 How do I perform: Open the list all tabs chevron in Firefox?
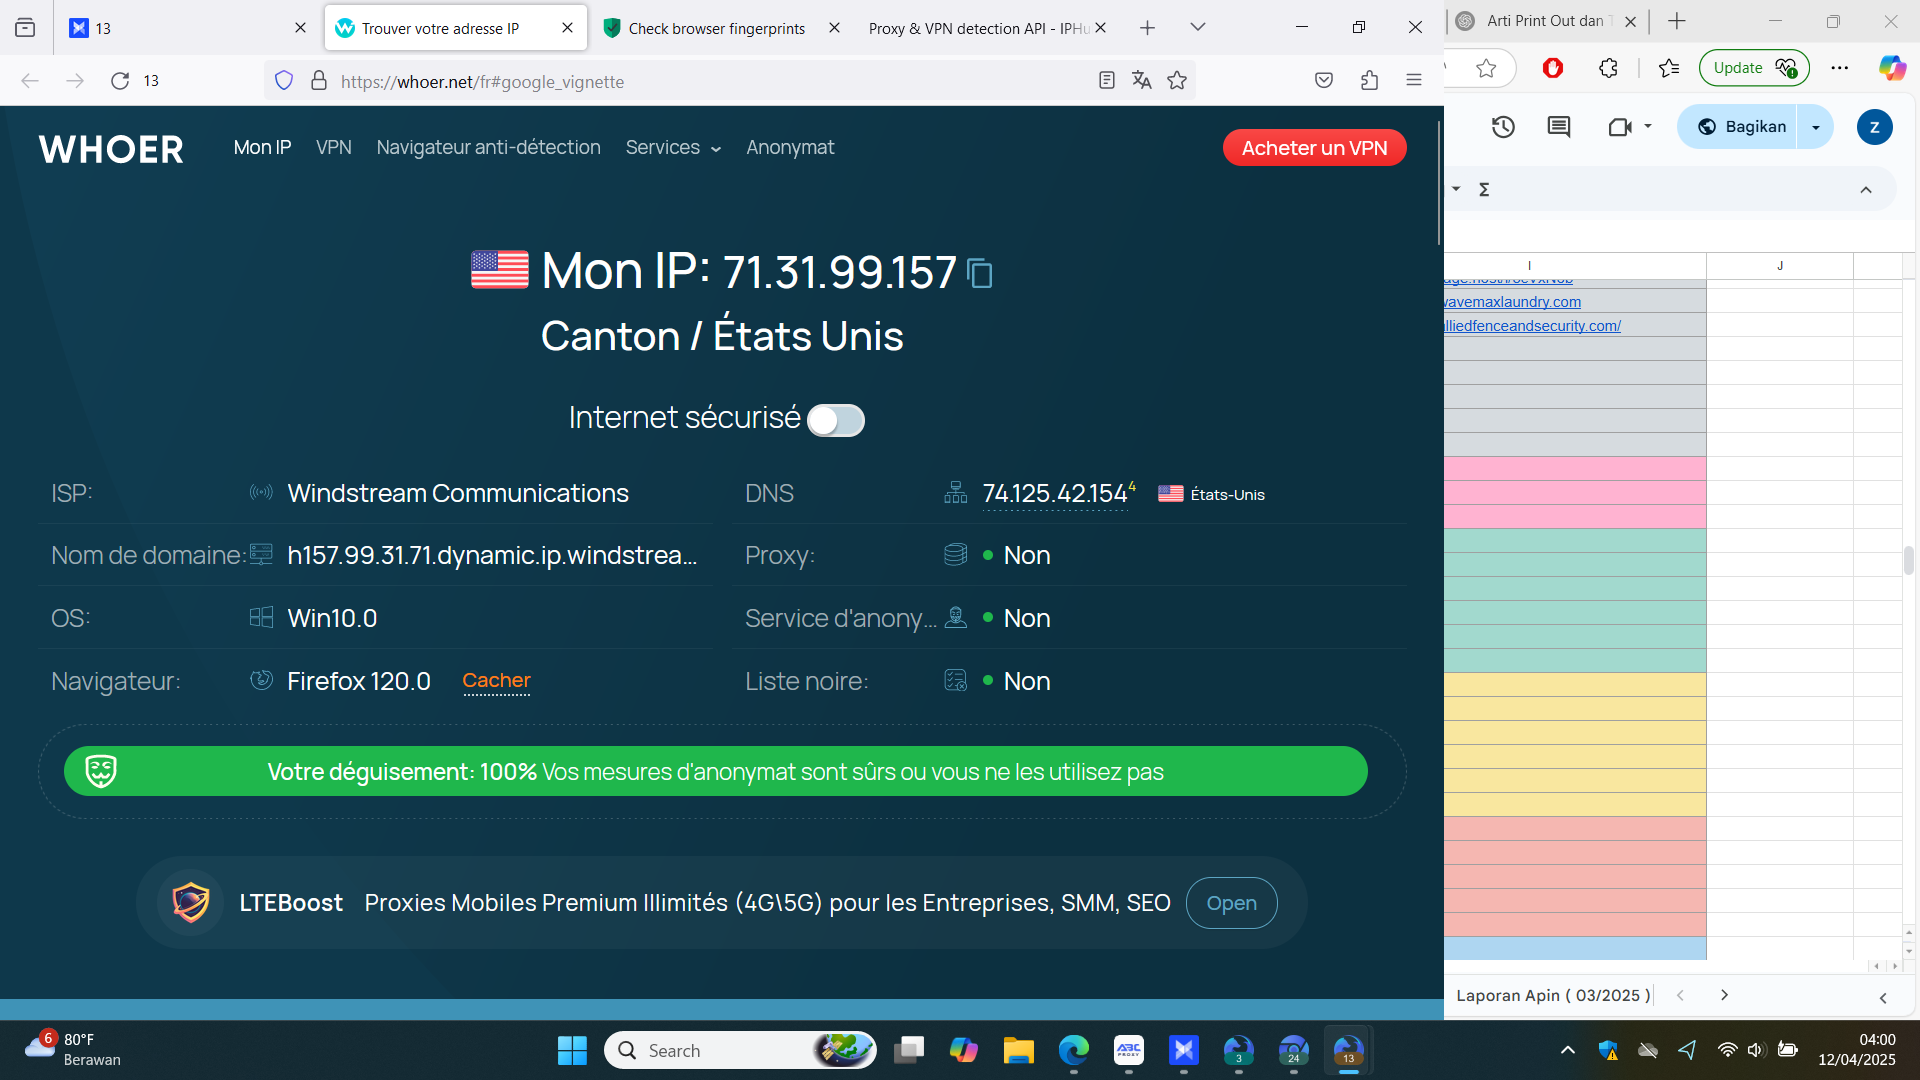pyautogui.click(x=1198, y=28)
